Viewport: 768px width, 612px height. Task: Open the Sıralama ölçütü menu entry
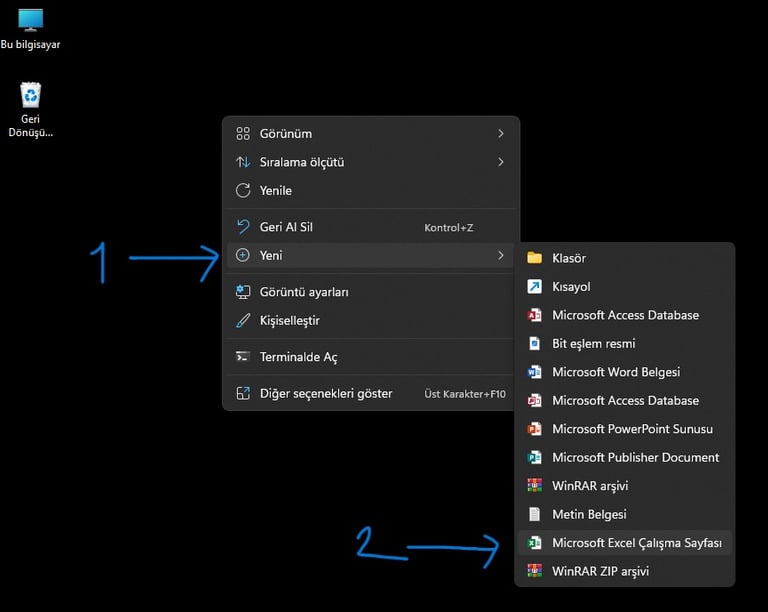[x=370, y=162]
